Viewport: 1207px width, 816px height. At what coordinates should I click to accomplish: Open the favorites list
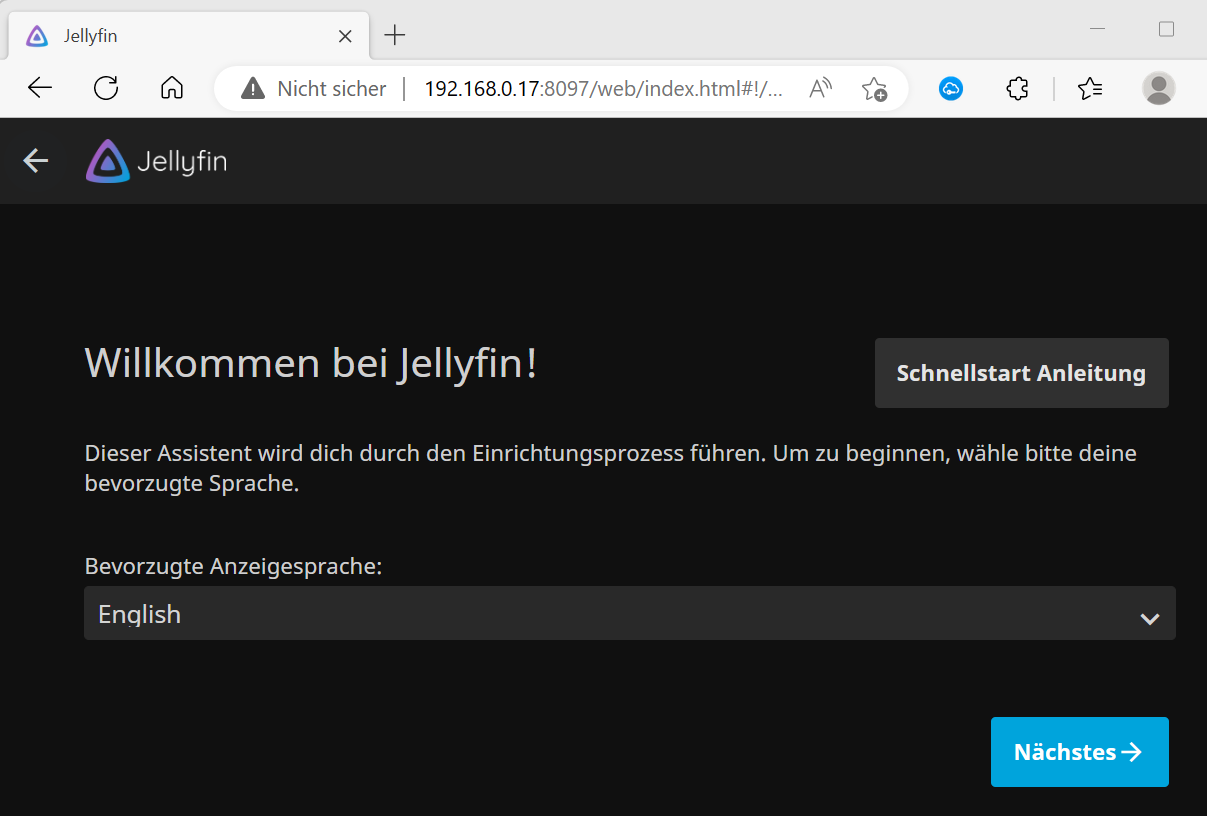[1090, 88]
